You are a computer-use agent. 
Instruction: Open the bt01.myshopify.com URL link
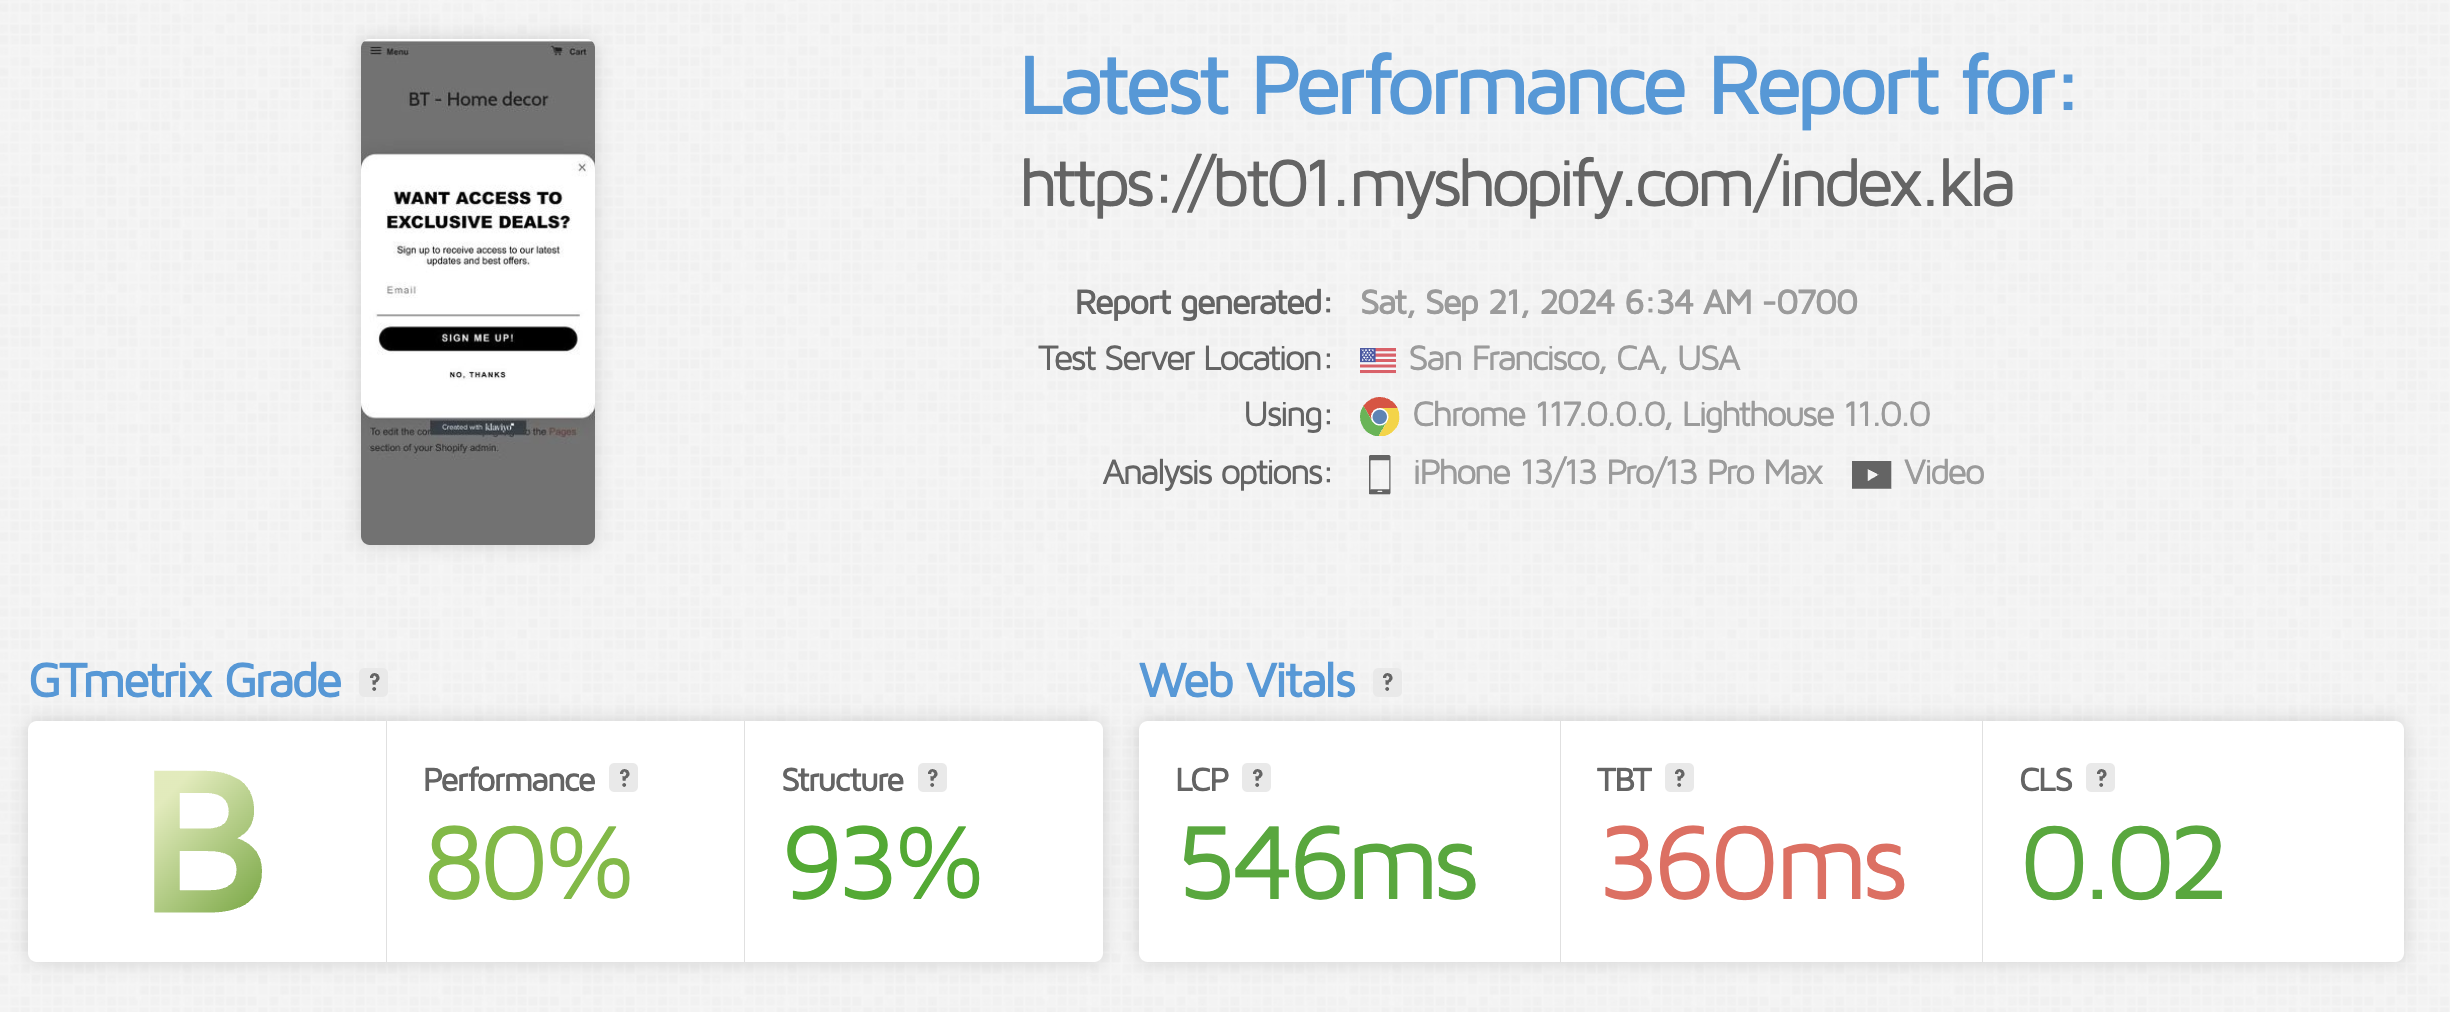pos(1516,185)
